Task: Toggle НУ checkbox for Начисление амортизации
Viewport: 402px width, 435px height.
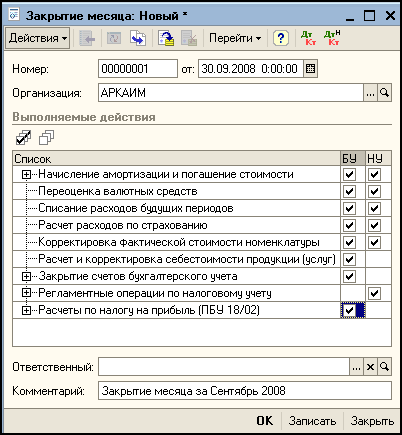Action: [x=374, y=174]
